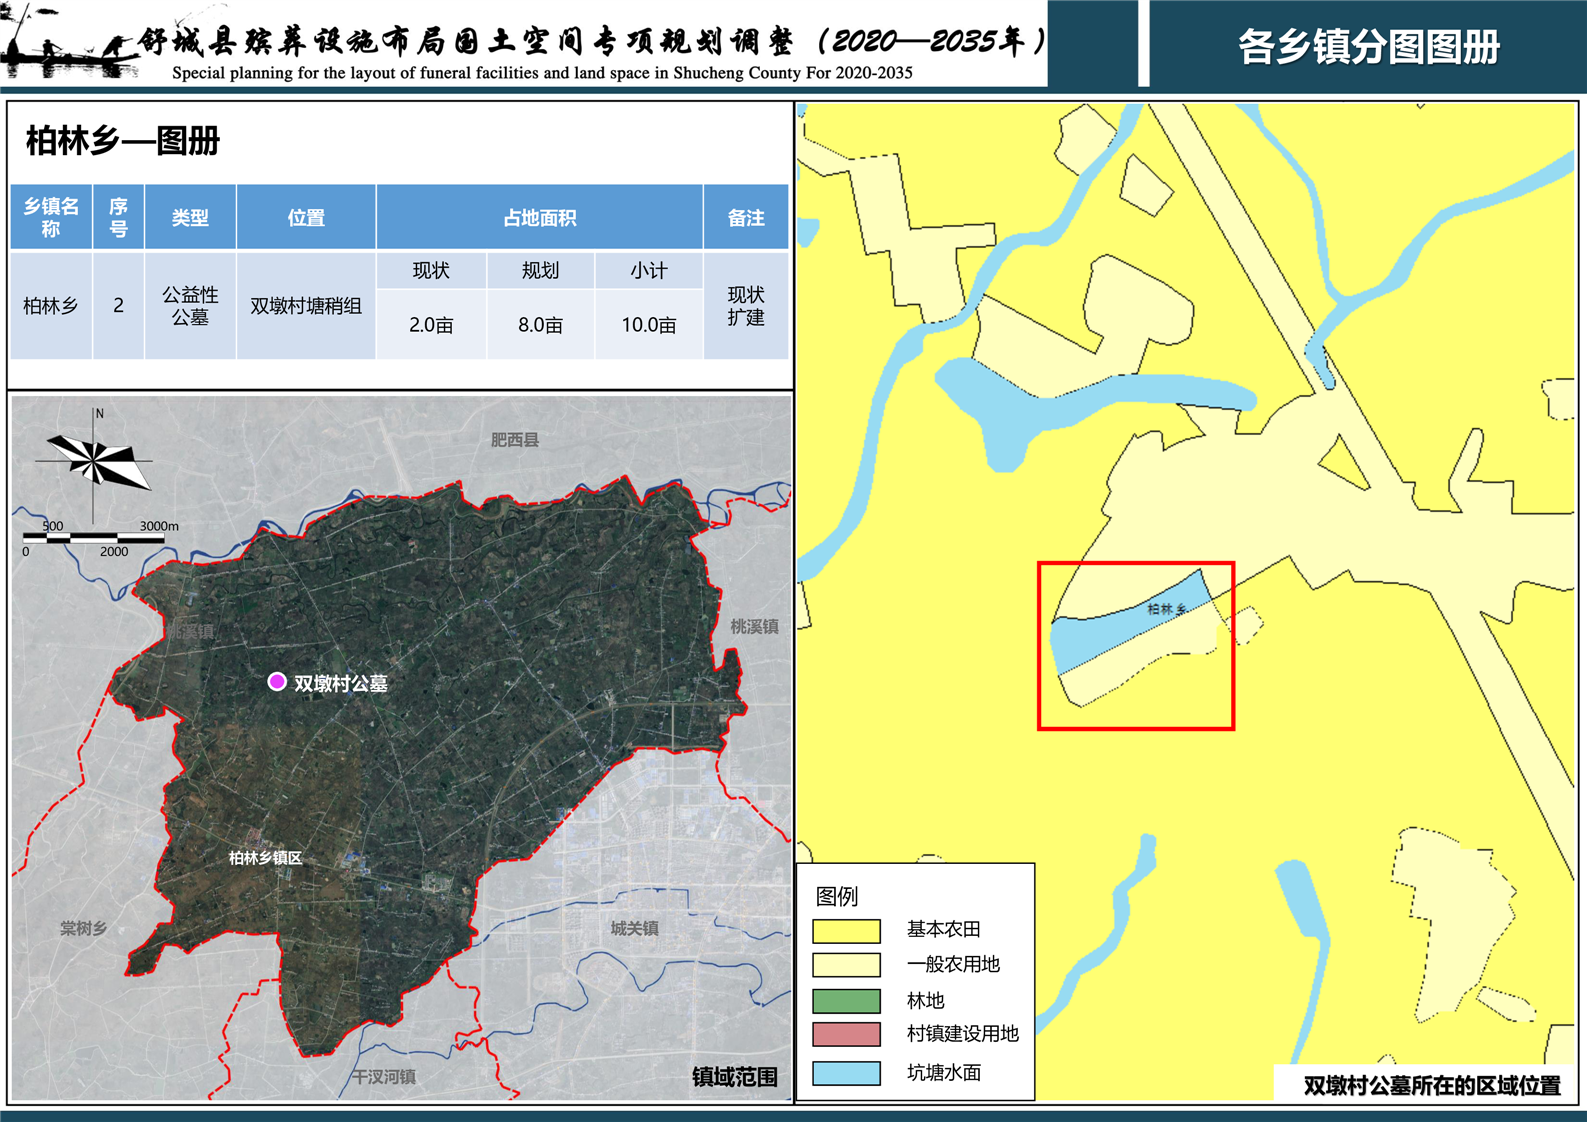Click the 位置 column header

[306, 217]
